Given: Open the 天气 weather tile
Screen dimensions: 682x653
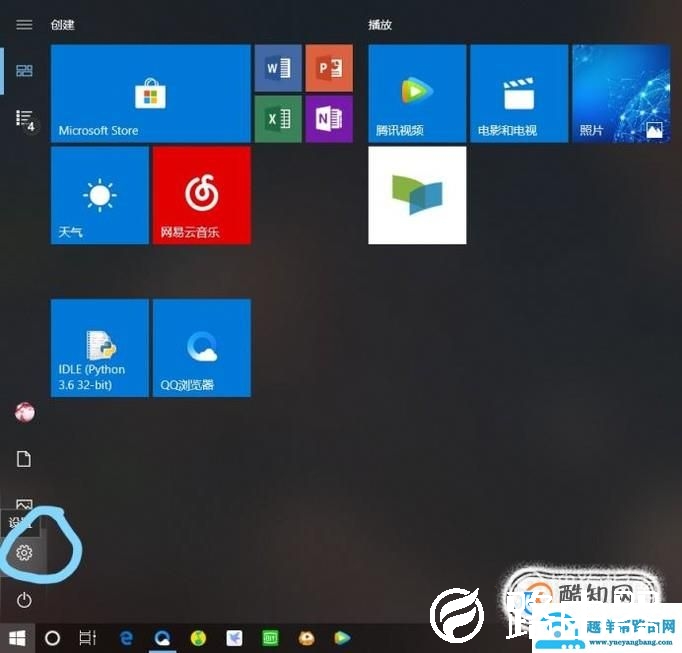Looking at the screenshot, I should point(100,195).
